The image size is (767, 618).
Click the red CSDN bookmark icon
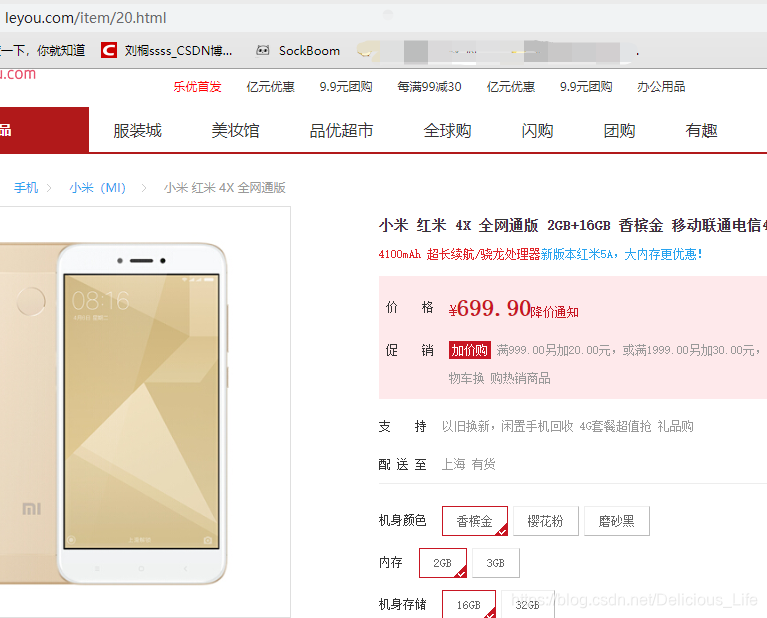(109, 50)
